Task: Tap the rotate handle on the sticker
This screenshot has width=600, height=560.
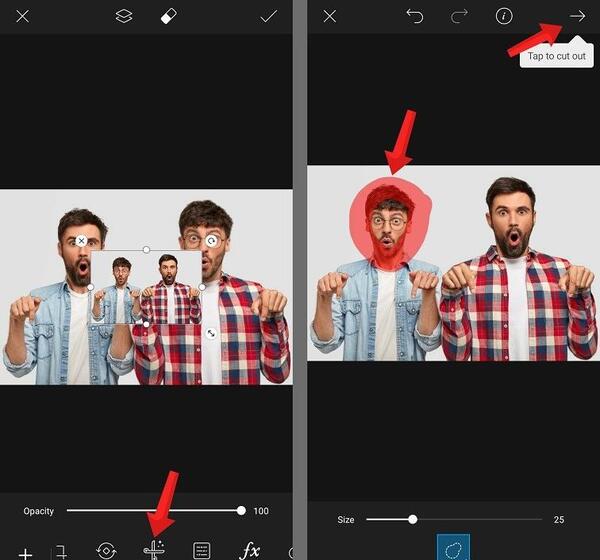Action: [x=211, y=241]
